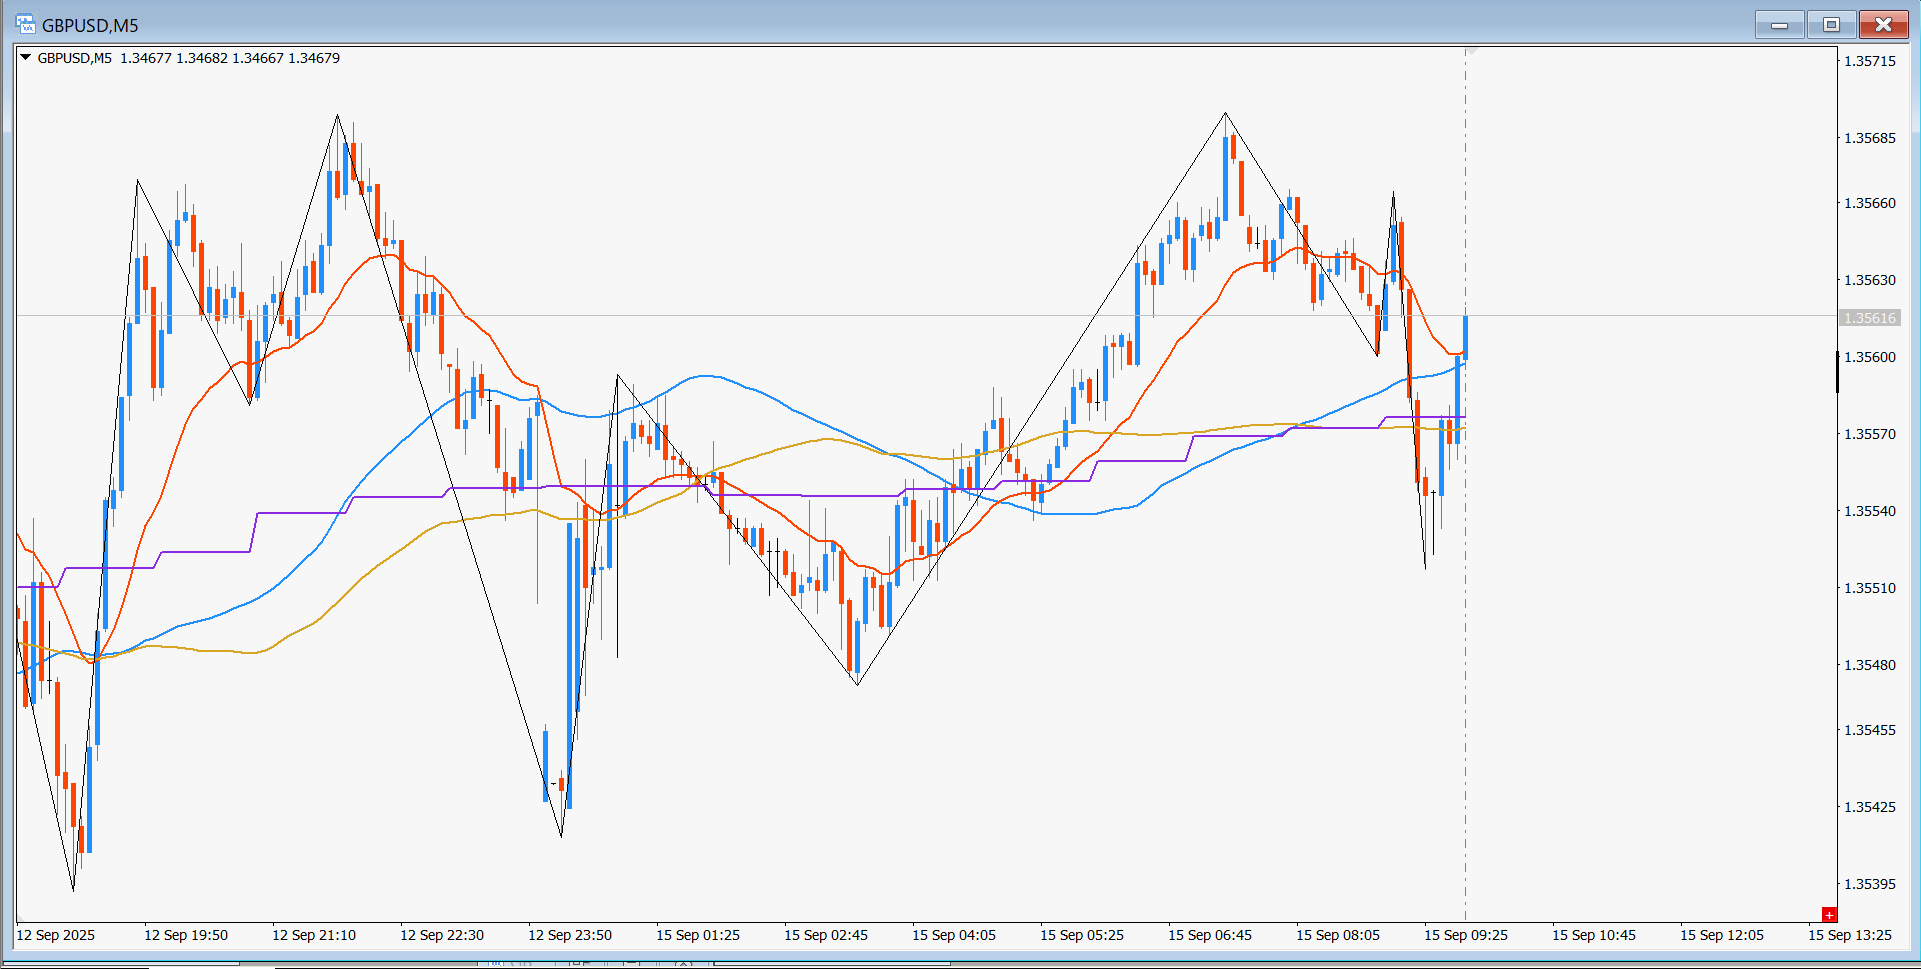Click the red plus icon on time axis

[x=1829, y=914]
